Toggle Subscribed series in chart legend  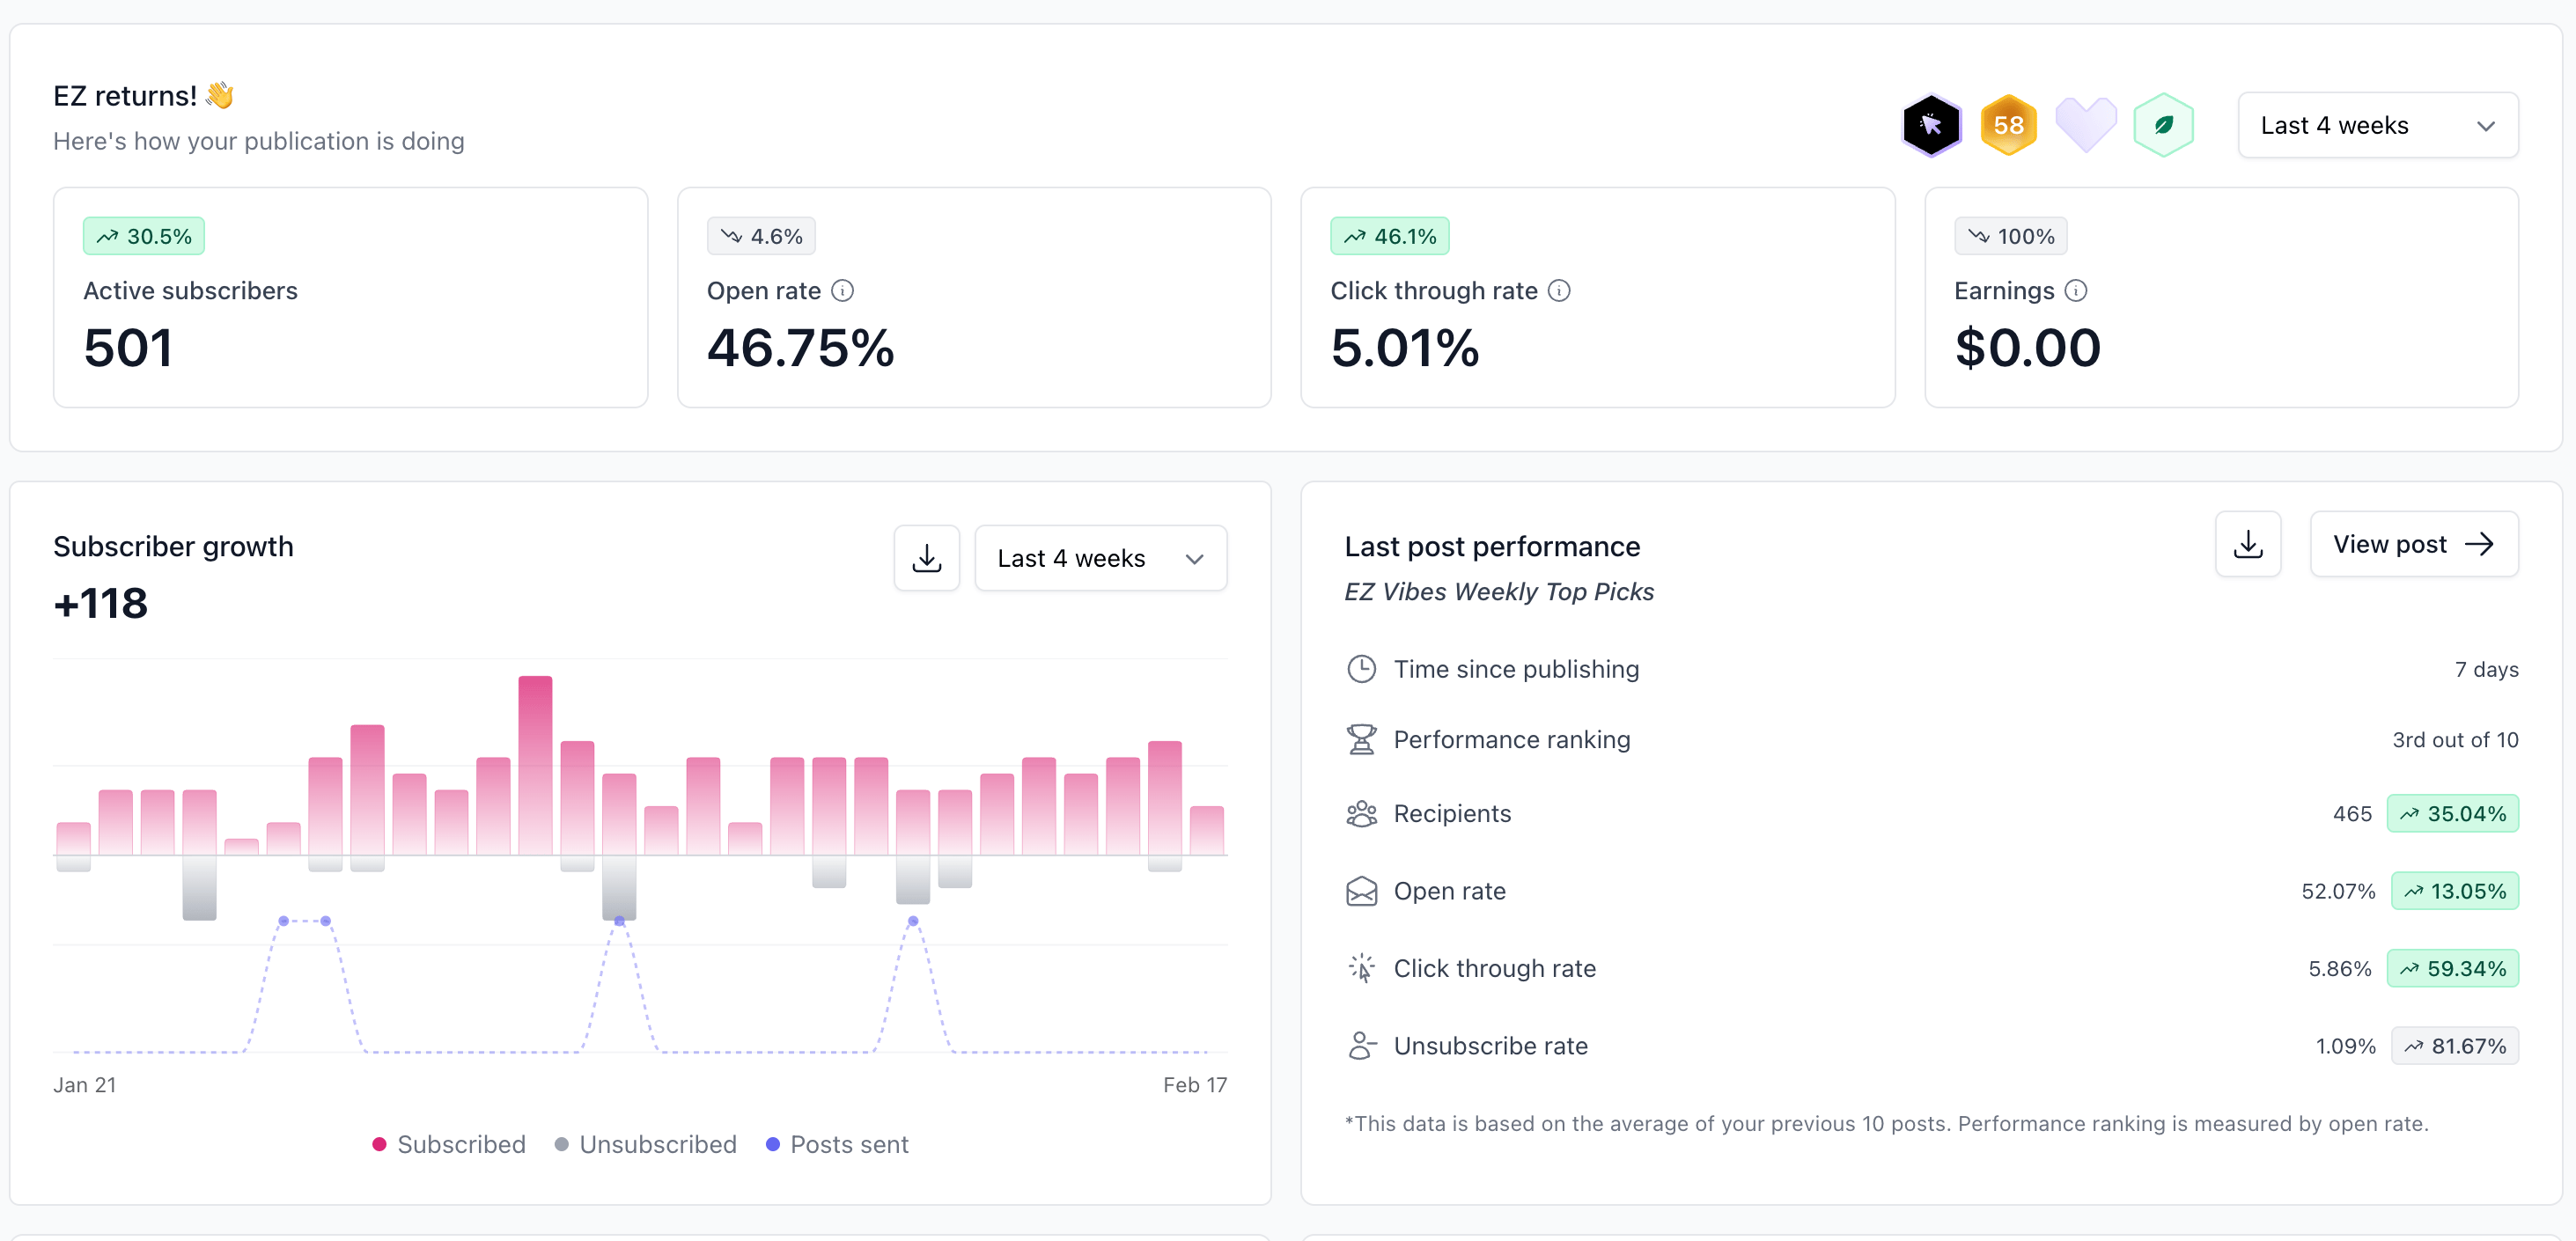(449, 1144)
